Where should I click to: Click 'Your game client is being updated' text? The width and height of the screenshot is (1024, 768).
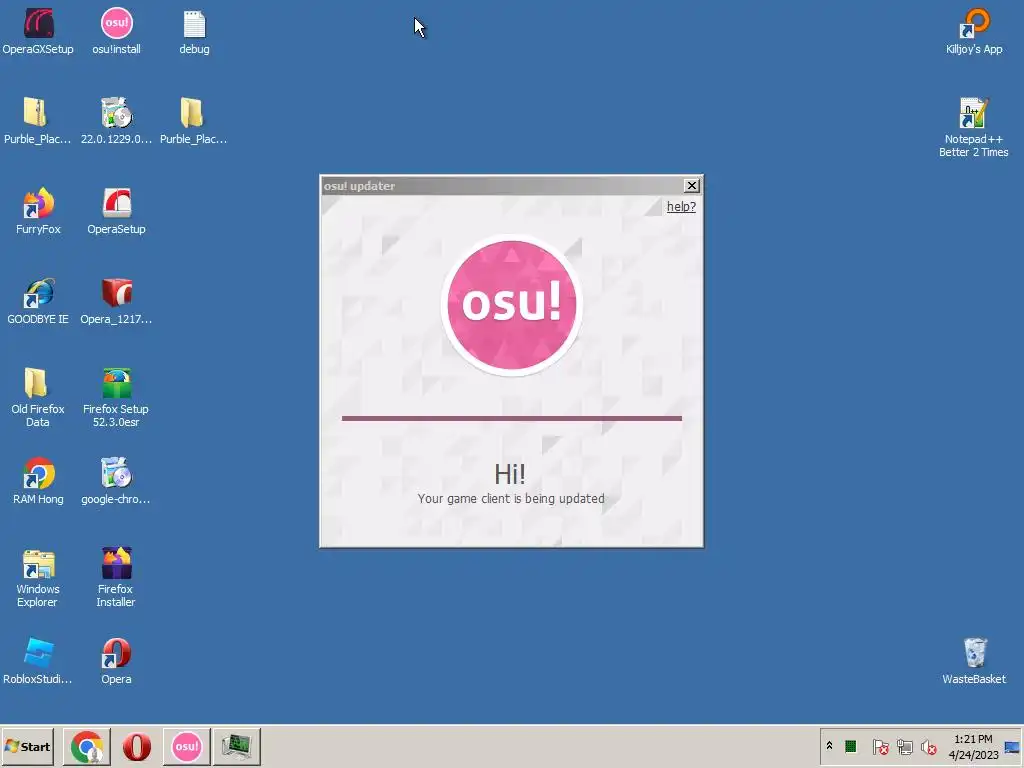tap(511, 498)
